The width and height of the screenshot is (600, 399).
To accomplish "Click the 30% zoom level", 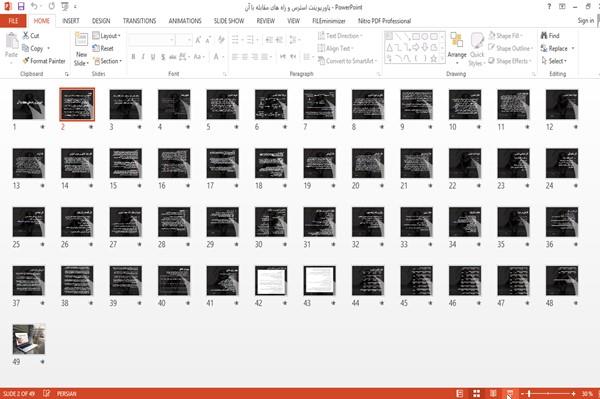I will coord(587,393).
